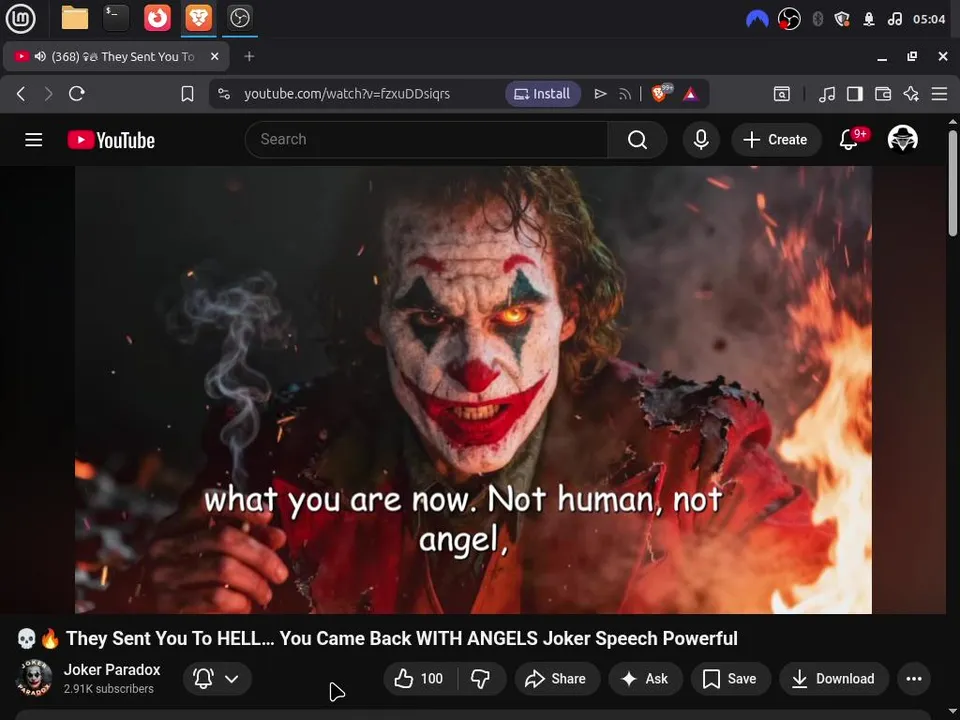The height and width of the screenshot is (720, 960).
Task: Click the system tray notification bell
Action: coord(869,19)
